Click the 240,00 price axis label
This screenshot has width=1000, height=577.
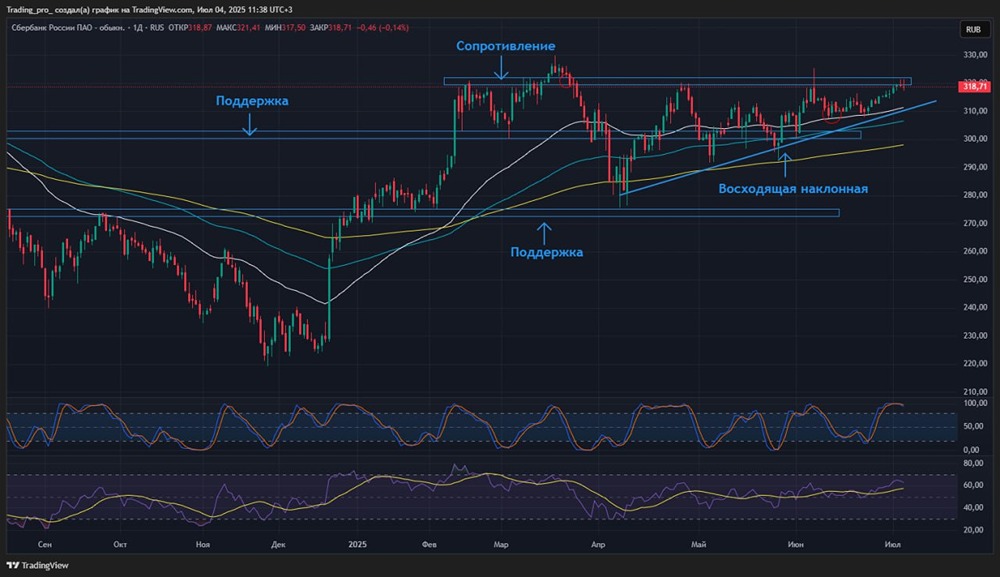tap(975, 307)
